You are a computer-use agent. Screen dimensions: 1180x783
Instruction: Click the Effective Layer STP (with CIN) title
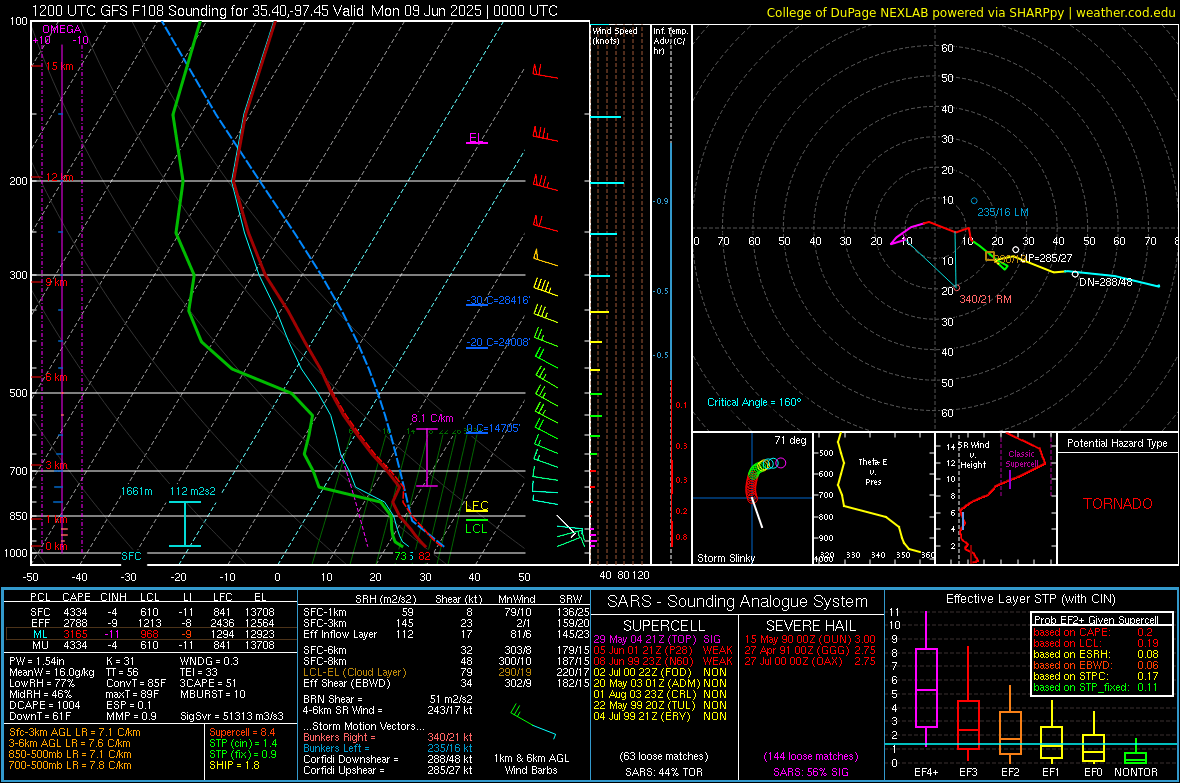point(1030,599)
